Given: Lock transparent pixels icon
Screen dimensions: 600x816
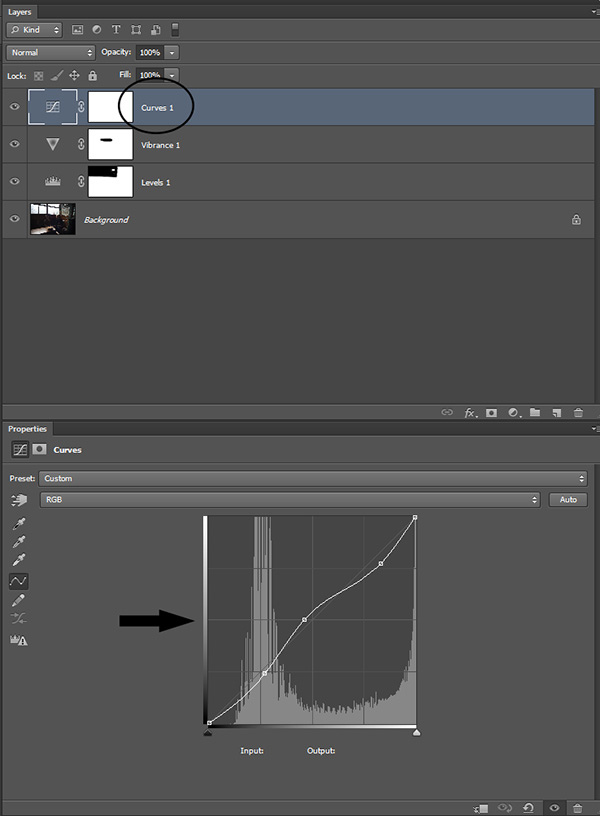Looking at the screenshot, I should tap(39, 76).
